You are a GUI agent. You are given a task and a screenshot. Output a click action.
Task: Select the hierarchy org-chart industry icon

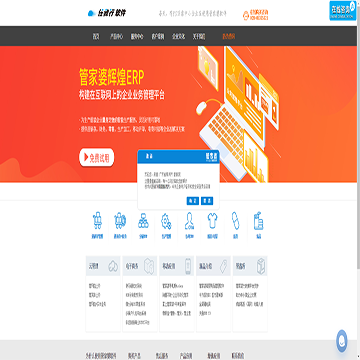(143, 221)
